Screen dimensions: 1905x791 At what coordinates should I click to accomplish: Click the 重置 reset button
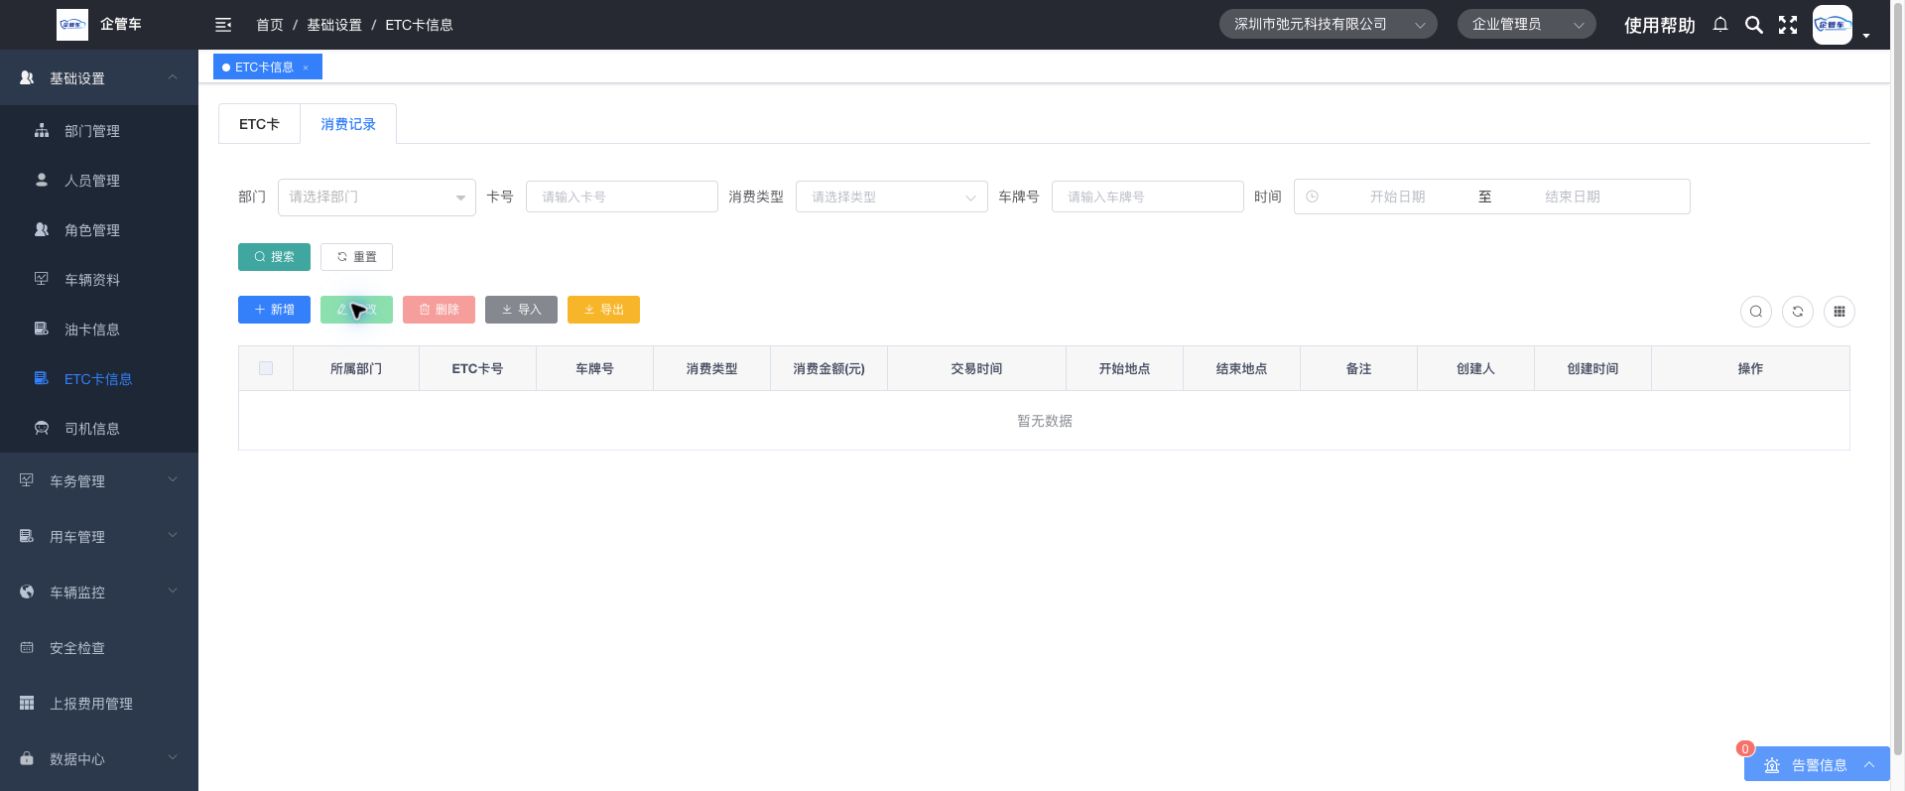tap(356, 257)
